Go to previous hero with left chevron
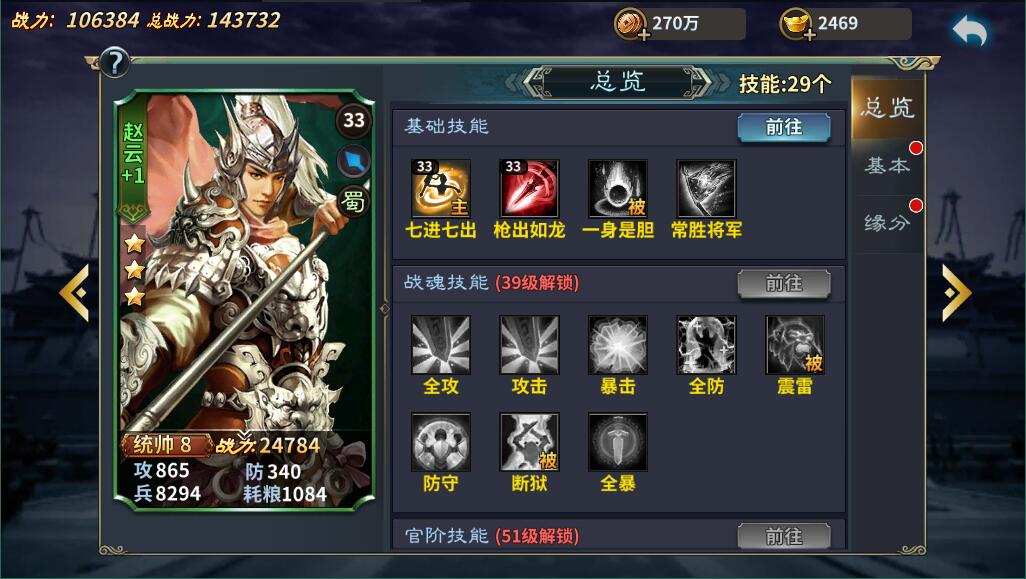The image size is (1026, 579). tap(74, 292)
